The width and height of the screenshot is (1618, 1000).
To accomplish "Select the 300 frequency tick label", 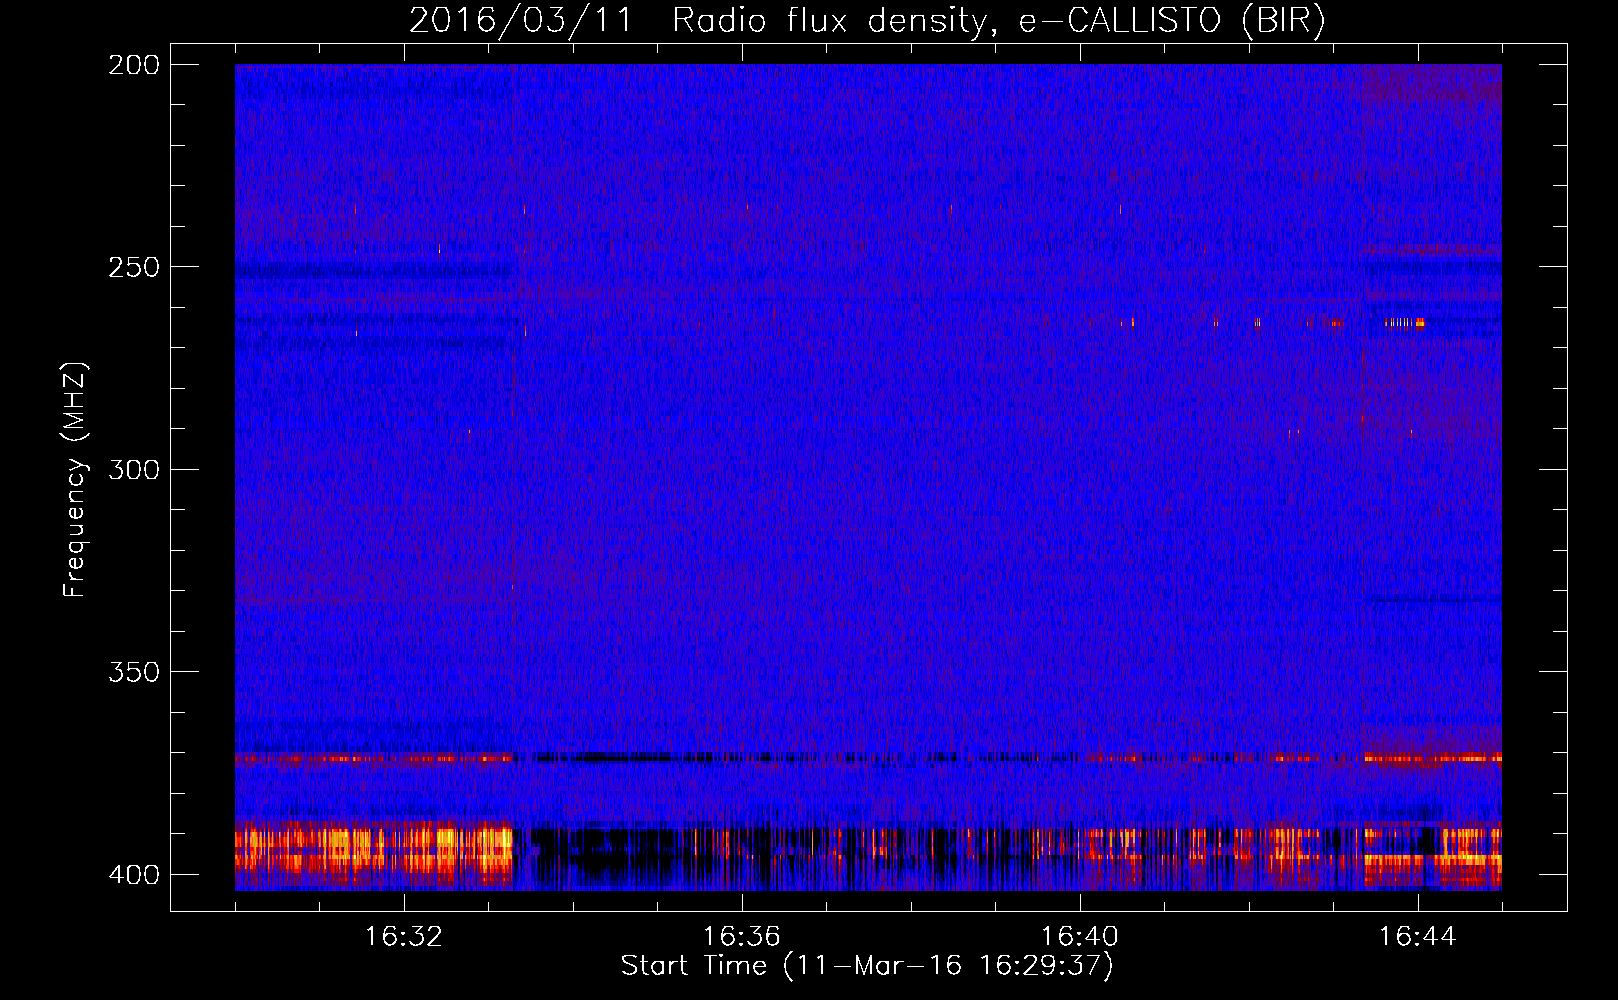I will (134, 469).
